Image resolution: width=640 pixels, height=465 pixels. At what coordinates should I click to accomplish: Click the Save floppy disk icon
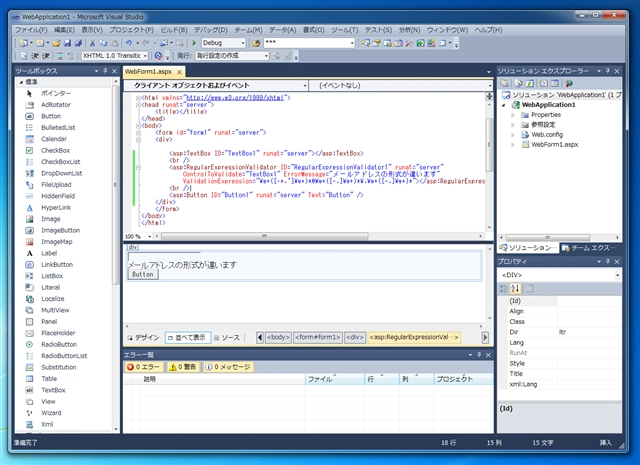68,43
